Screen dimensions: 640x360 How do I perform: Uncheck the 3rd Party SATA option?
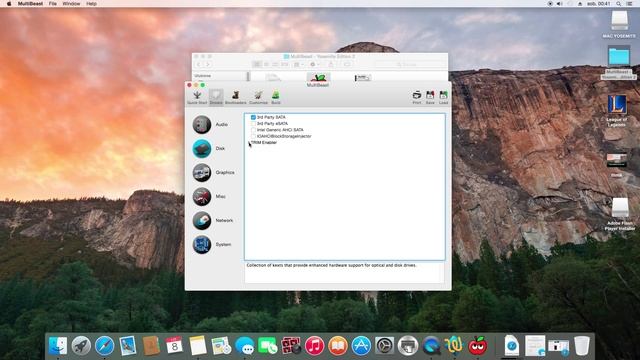pos(253,117)
